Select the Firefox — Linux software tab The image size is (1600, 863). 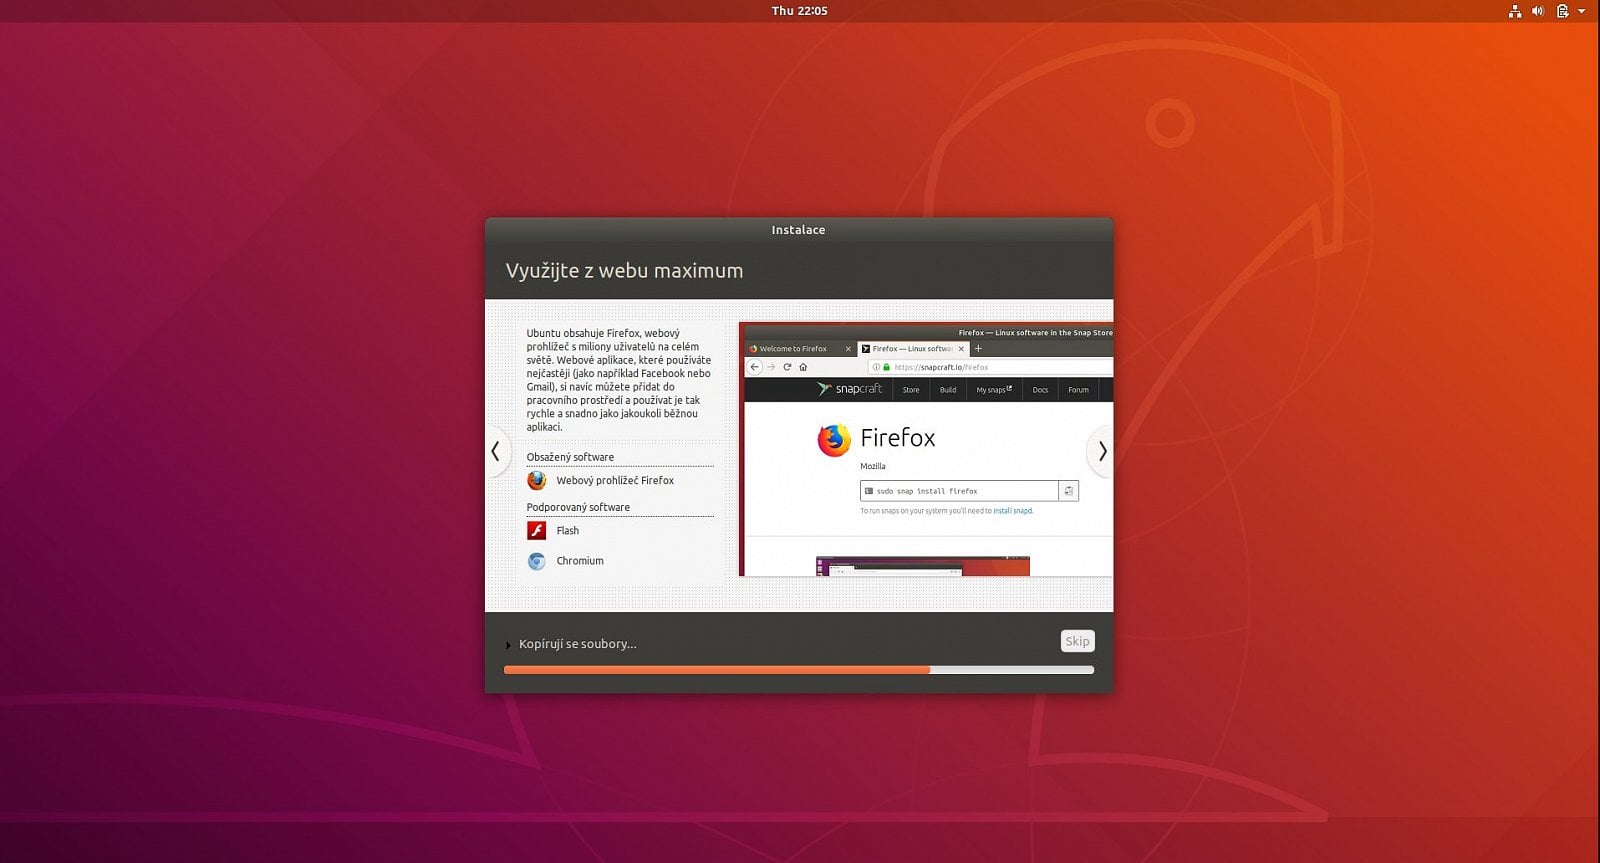(x=912, y=349)
